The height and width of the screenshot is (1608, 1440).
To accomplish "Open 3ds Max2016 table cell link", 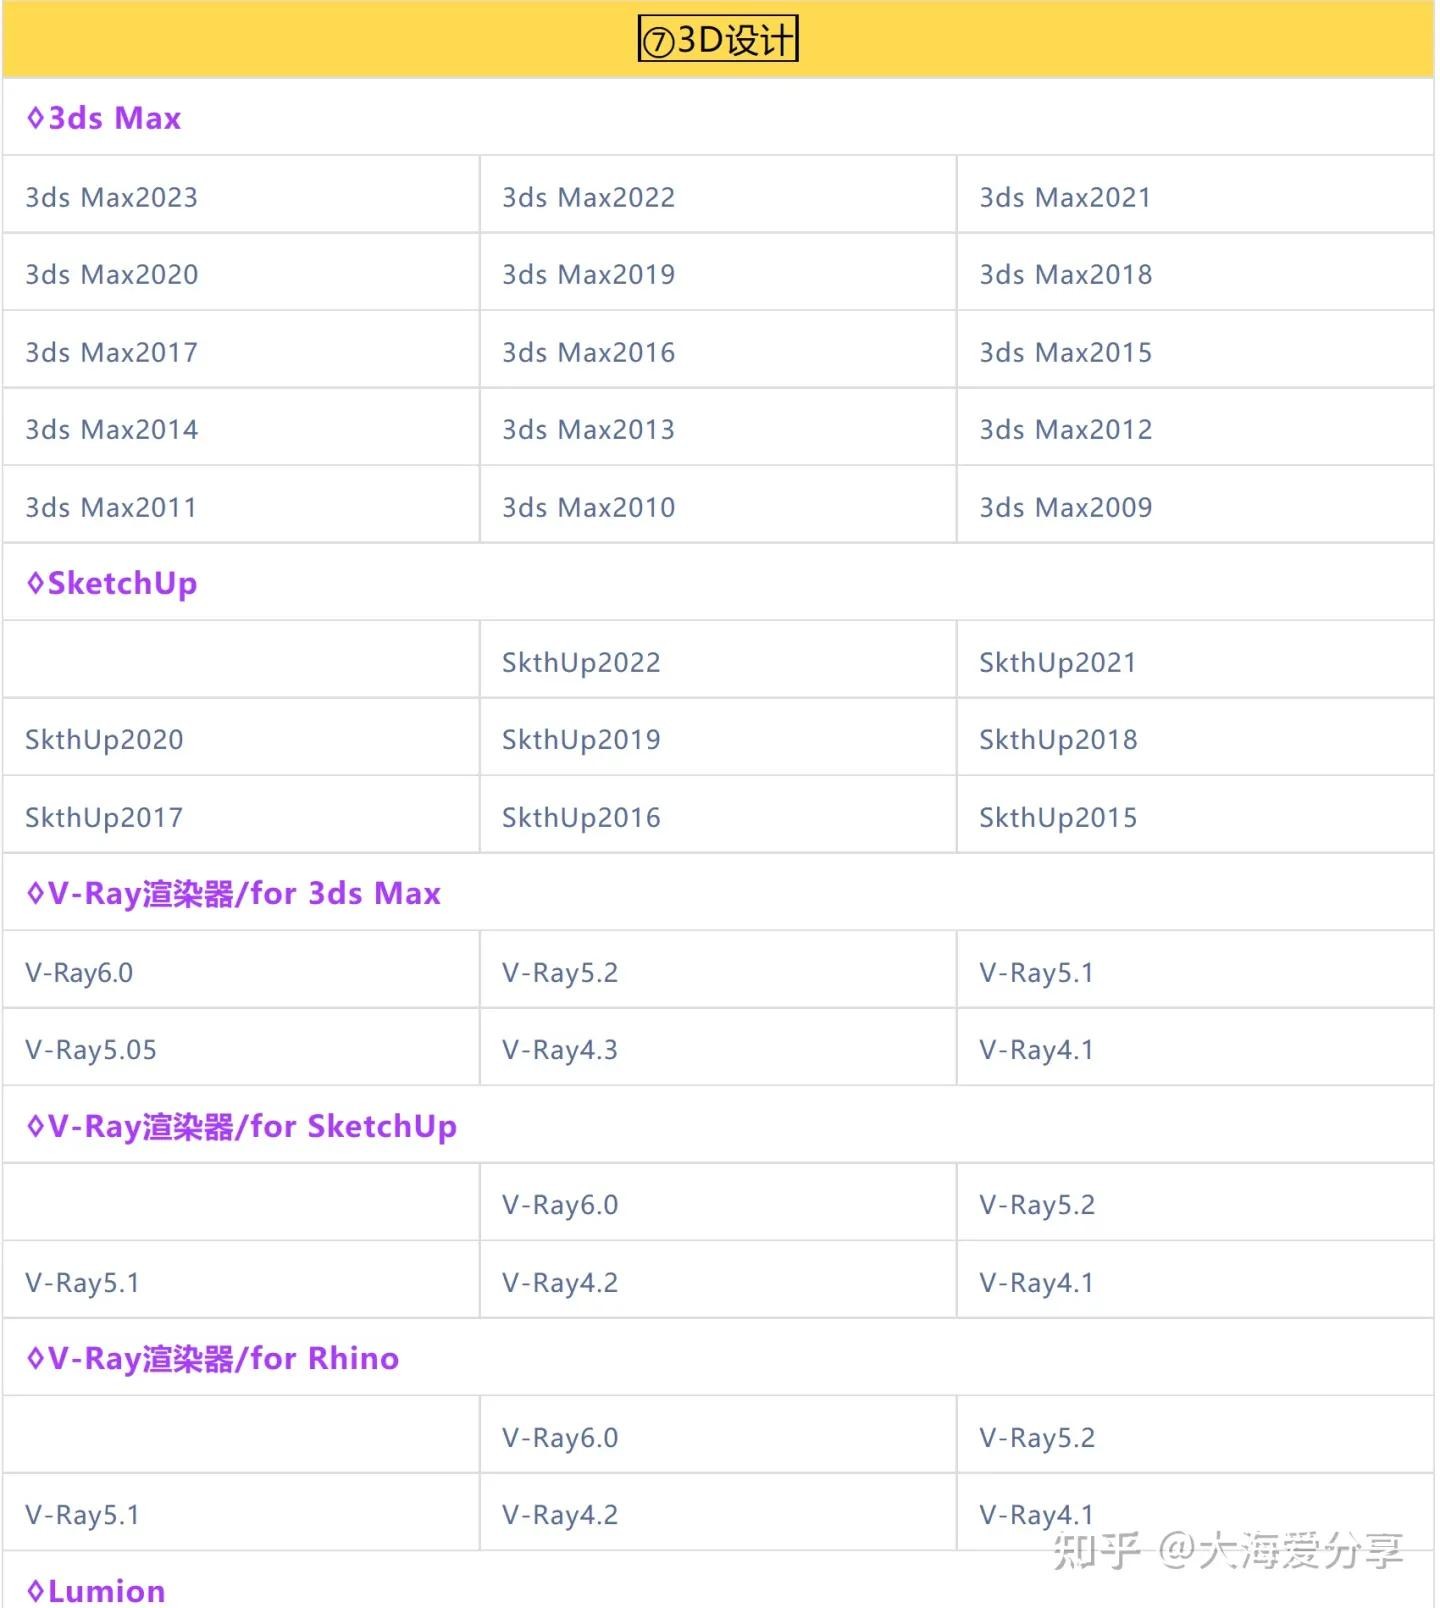I will 588,352.
